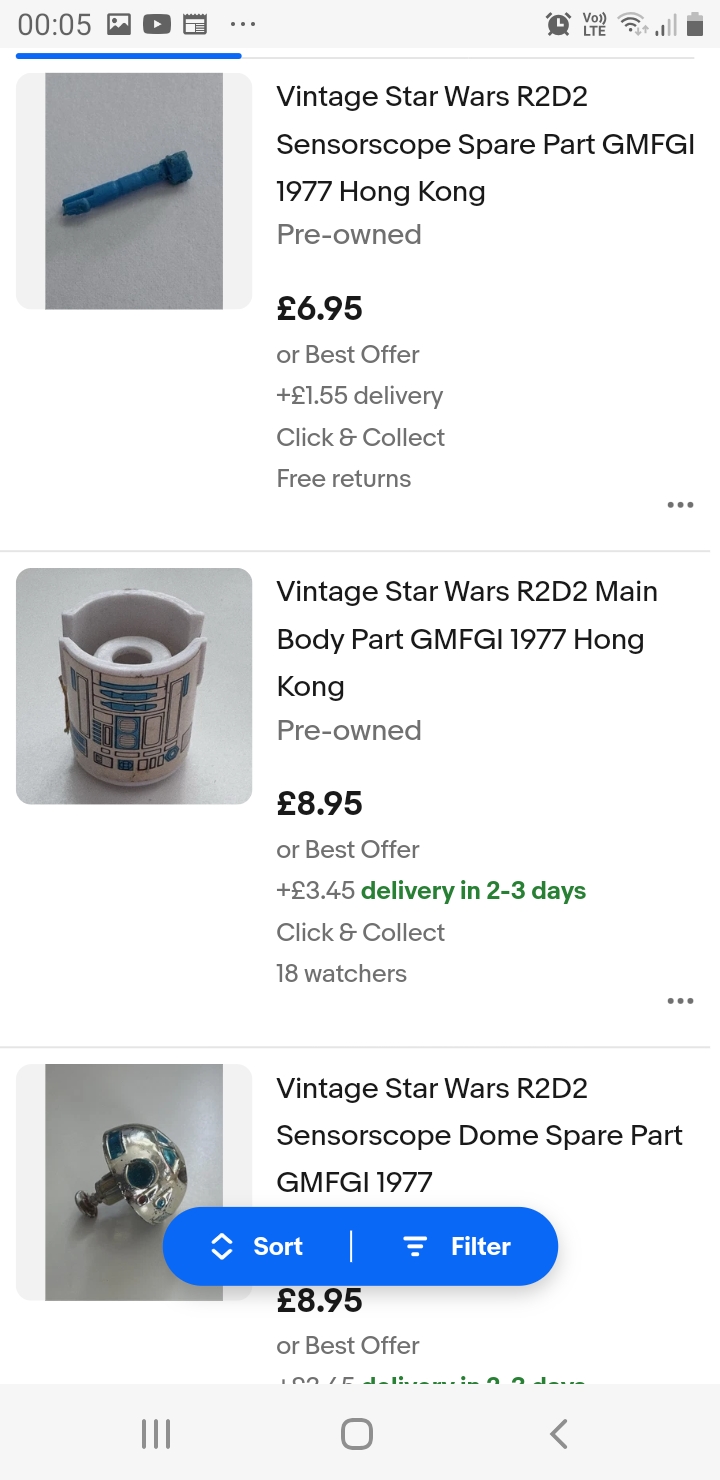Image resolution: width=720 pixels, height=1480 pixels.
Task: Open R2D2 chrome dome thumbnail
Action: point(134,1182)
